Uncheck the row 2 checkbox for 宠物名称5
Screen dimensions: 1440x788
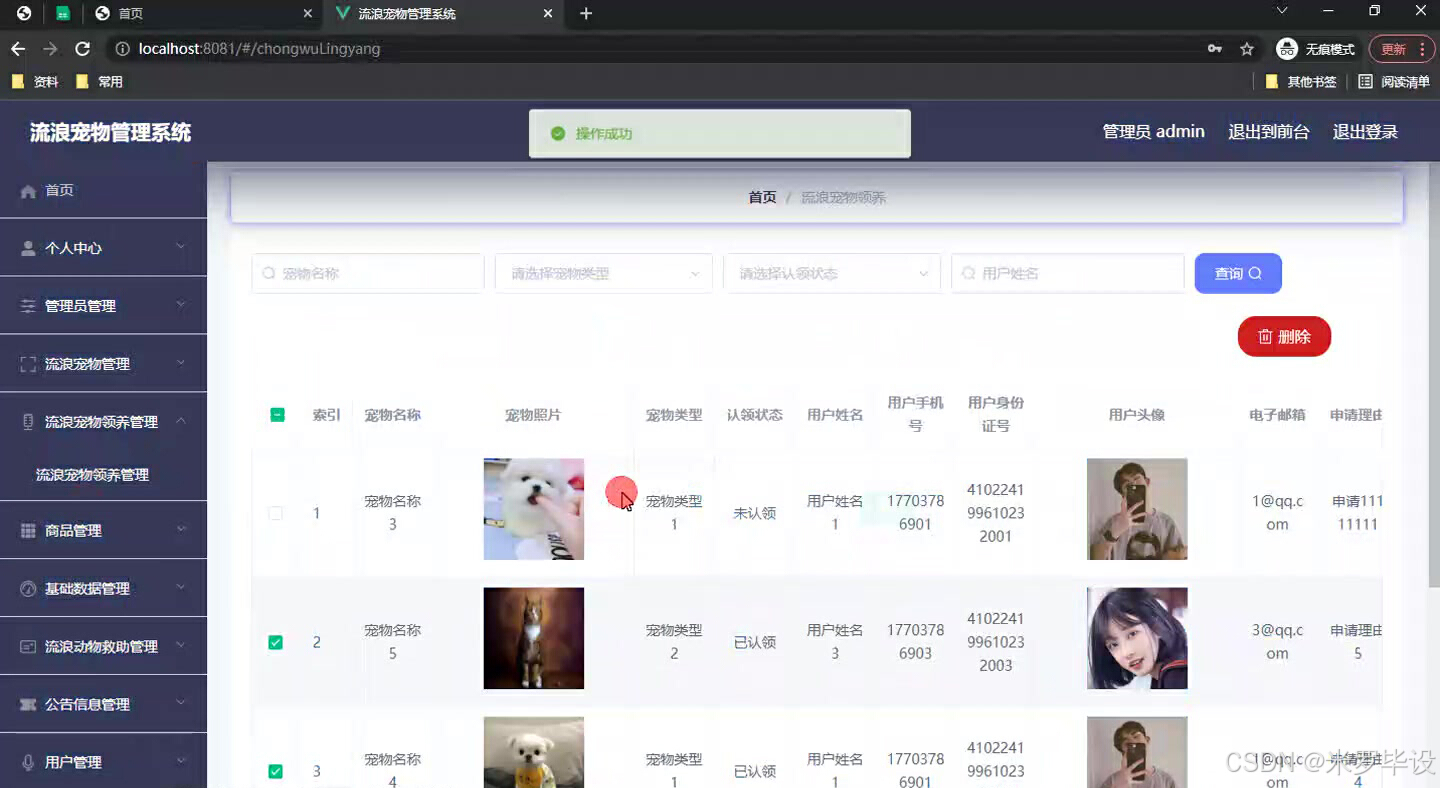pos(276,642)
